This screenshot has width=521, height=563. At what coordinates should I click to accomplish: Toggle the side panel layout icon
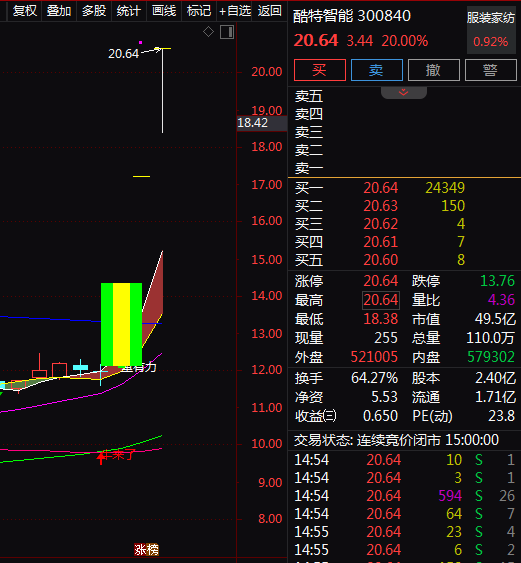coord(227,32)
